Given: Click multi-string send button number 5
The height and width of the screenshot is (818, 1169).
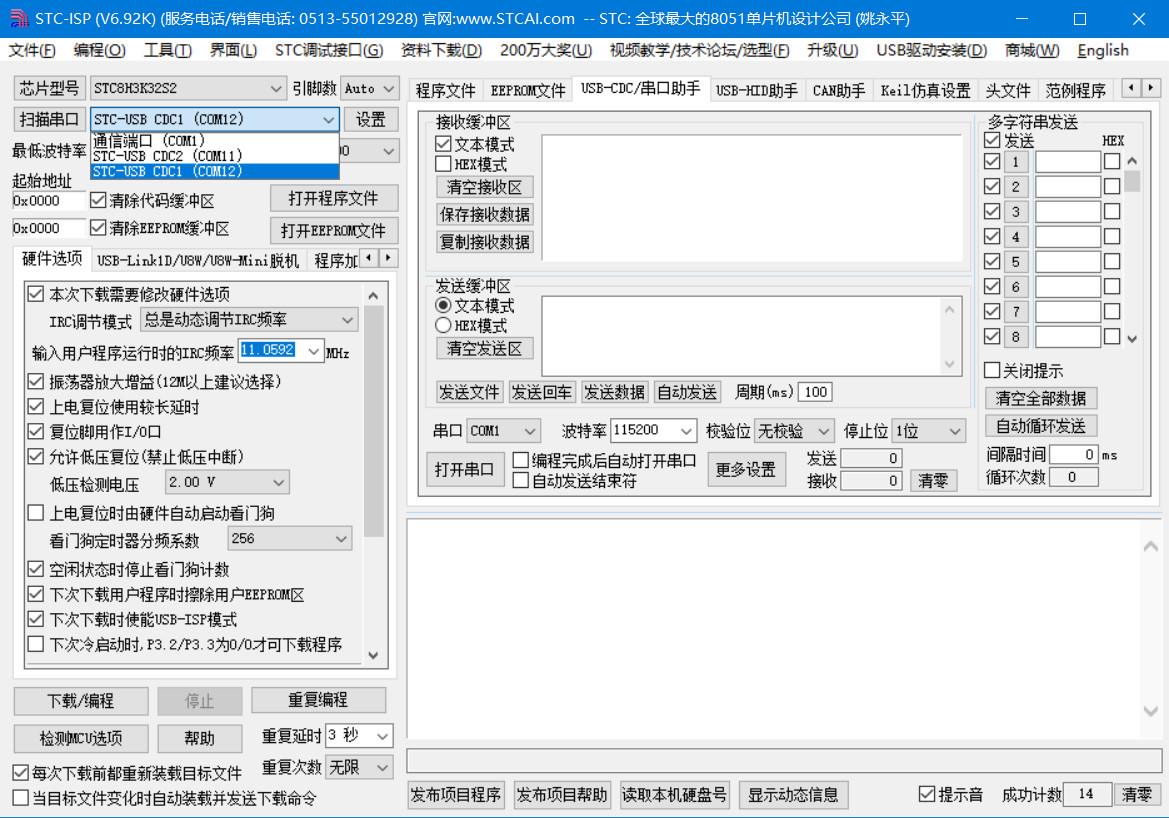Looking at the screenshot, I should pos(1015,262).
